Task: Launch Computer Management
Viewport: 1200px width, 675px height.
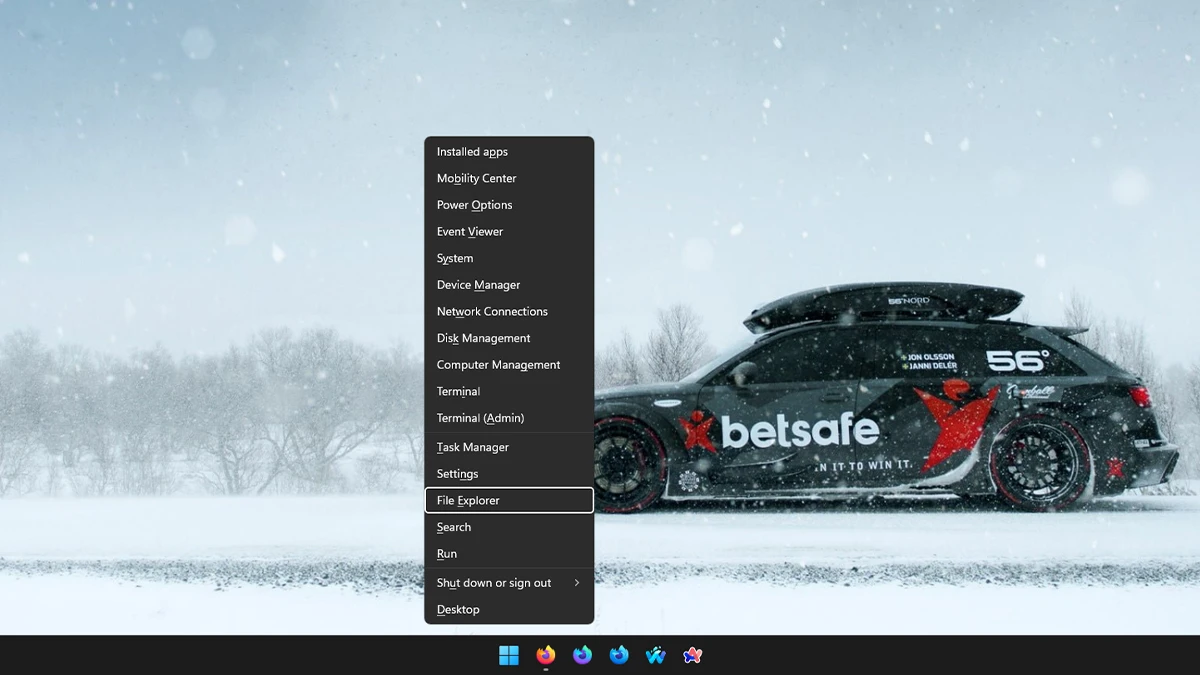Action: 509,365
